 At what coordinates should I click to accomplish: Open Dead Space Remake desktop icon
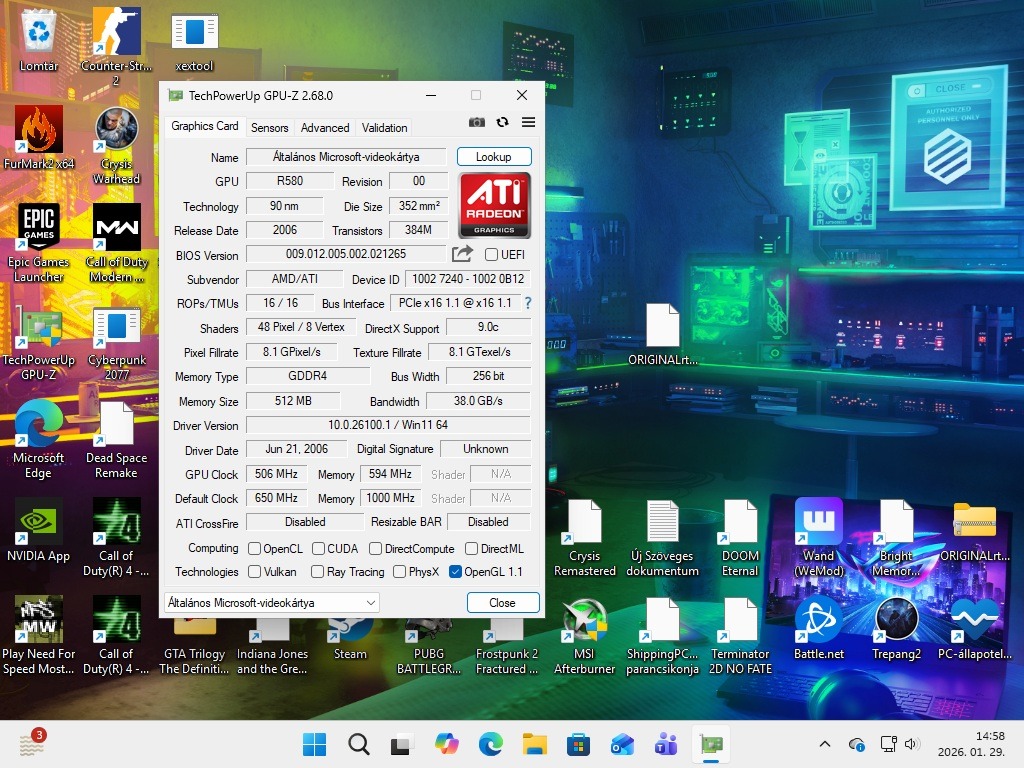tap(116, 440)
